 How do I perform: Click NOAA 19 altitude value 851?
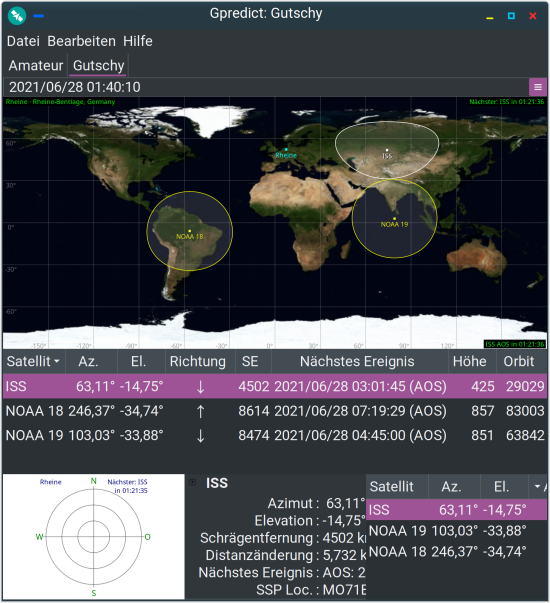[x=483, y=436]
